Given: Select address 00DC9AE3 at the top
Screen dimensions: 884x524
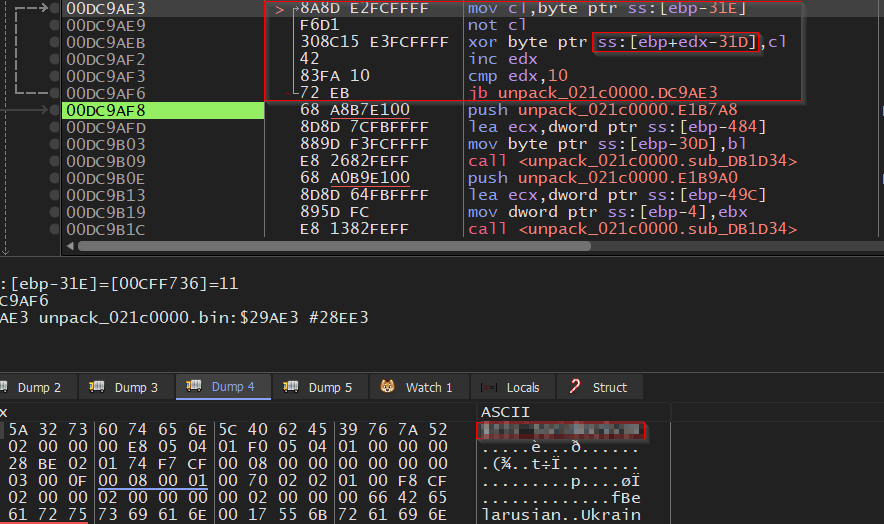Looking at the screenshot, I should (x=106, y=8).
